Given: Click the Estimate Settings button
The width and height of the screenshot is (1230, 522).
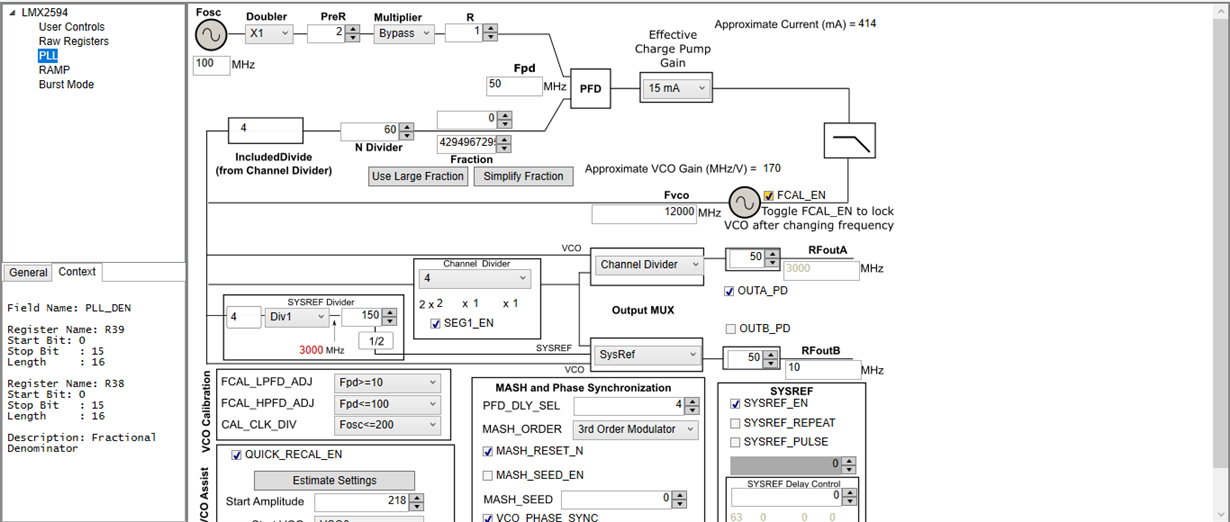Looking at the screenshot, I should tap(336, 480).
